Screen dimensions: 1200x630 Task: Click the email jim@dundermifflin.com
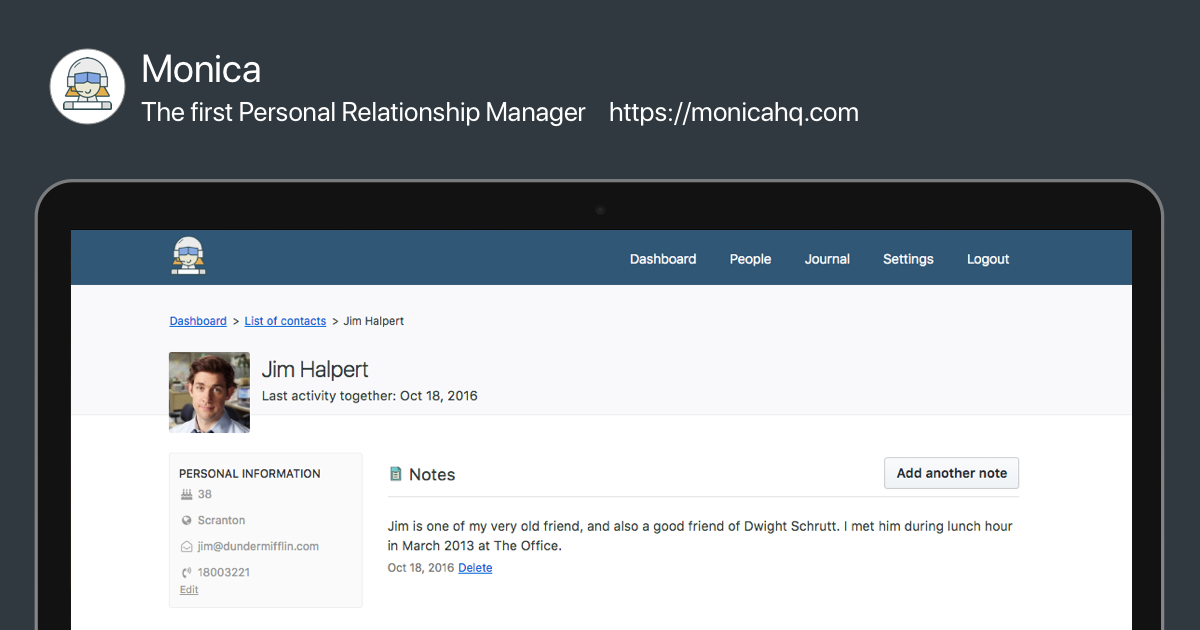click(258, 546)
